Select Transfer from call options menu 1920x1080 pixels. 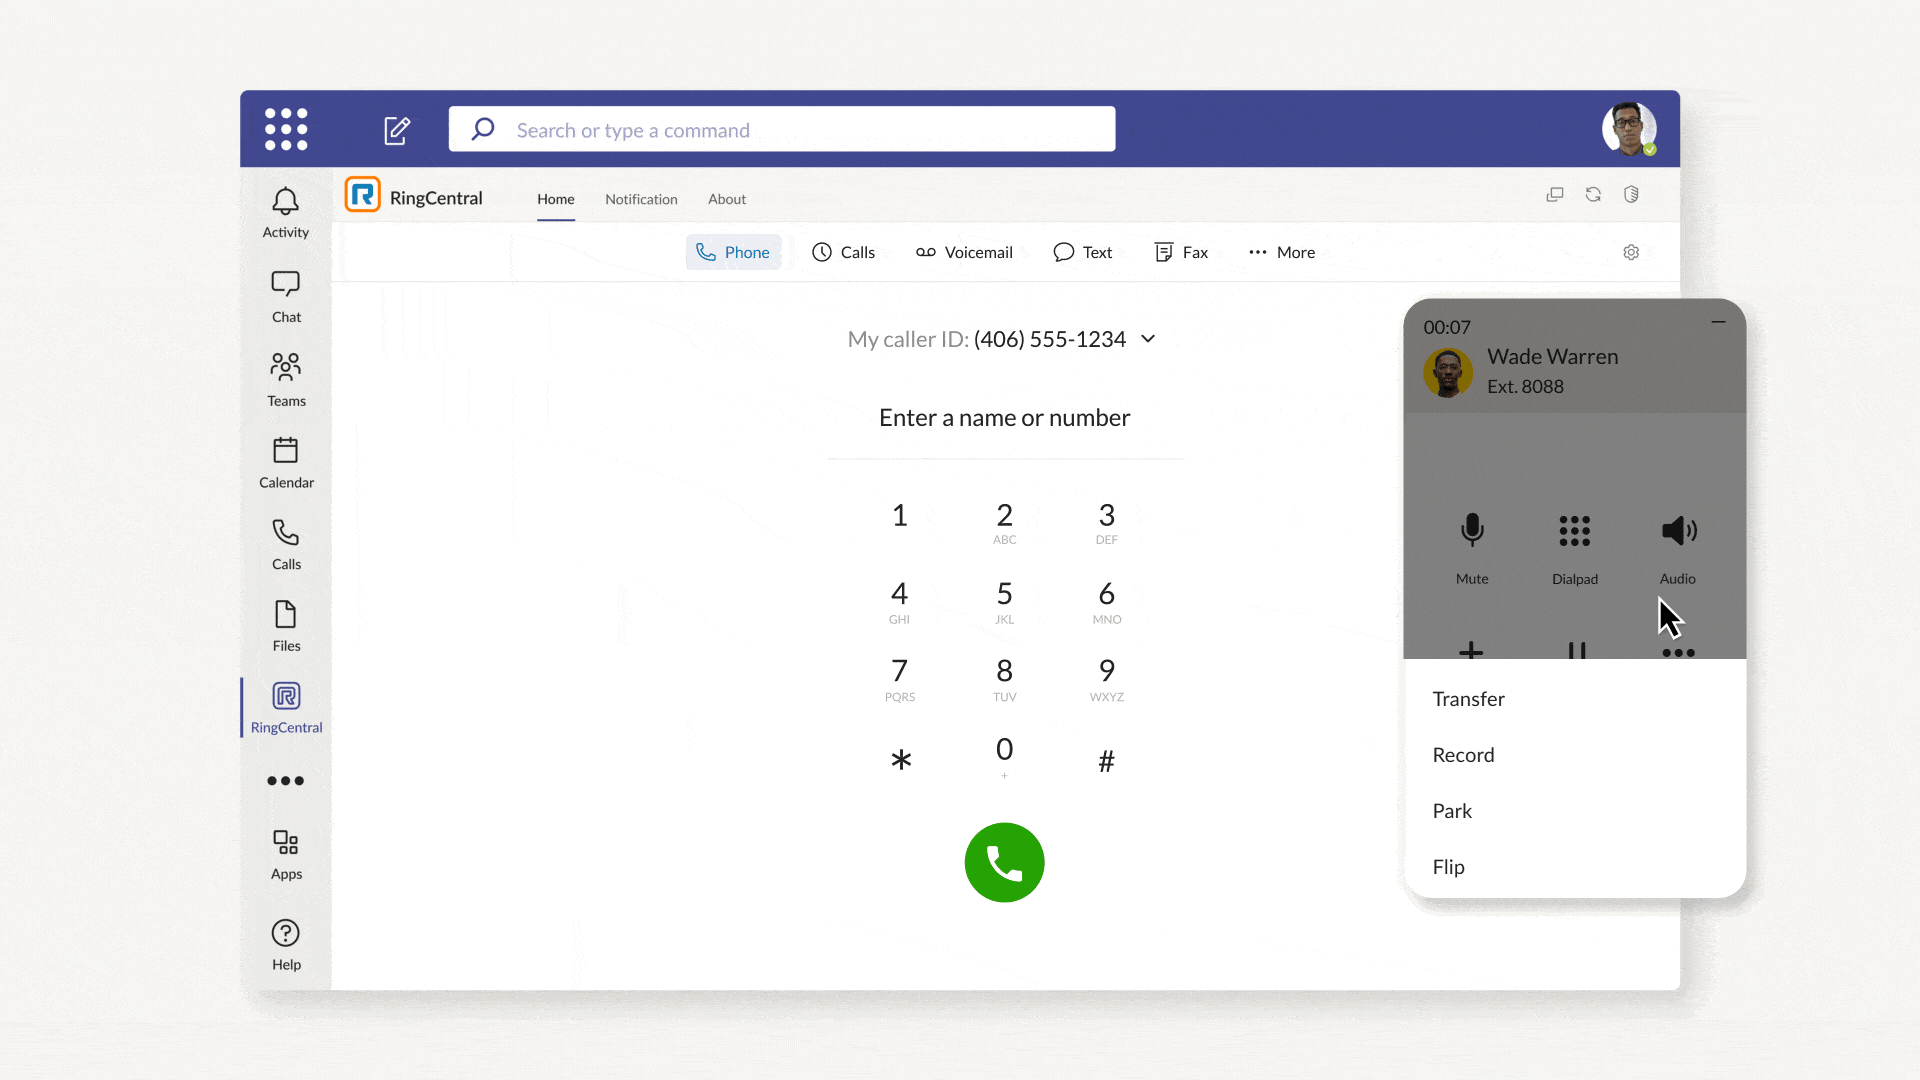(1468, 698)
